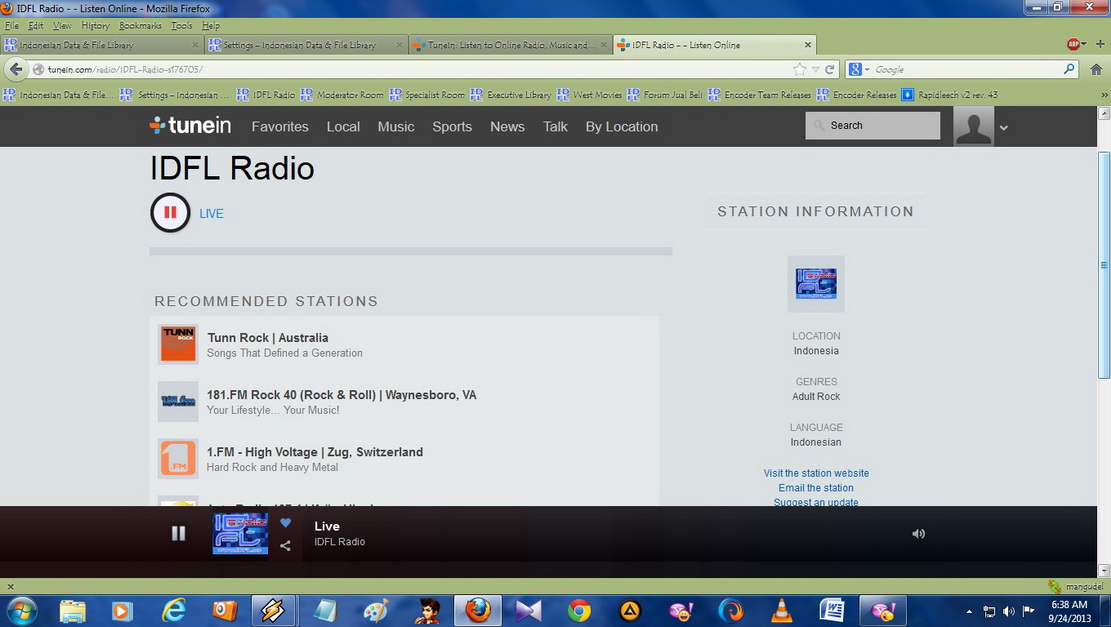
Task: Bookmark this page with the star icon
Action: point(799,70)
